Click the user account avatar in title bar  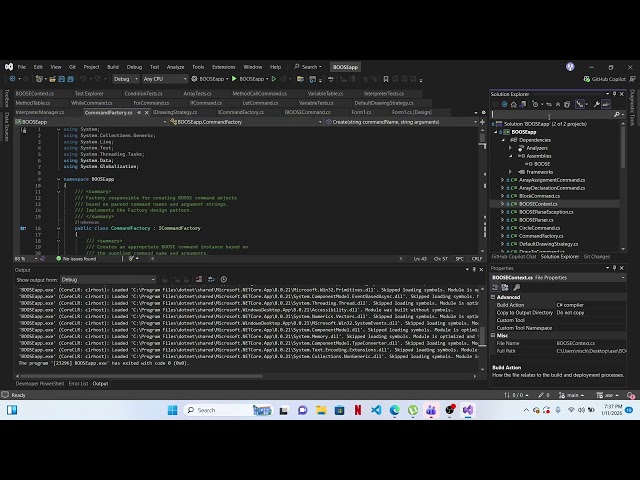[x=570, y=66]
